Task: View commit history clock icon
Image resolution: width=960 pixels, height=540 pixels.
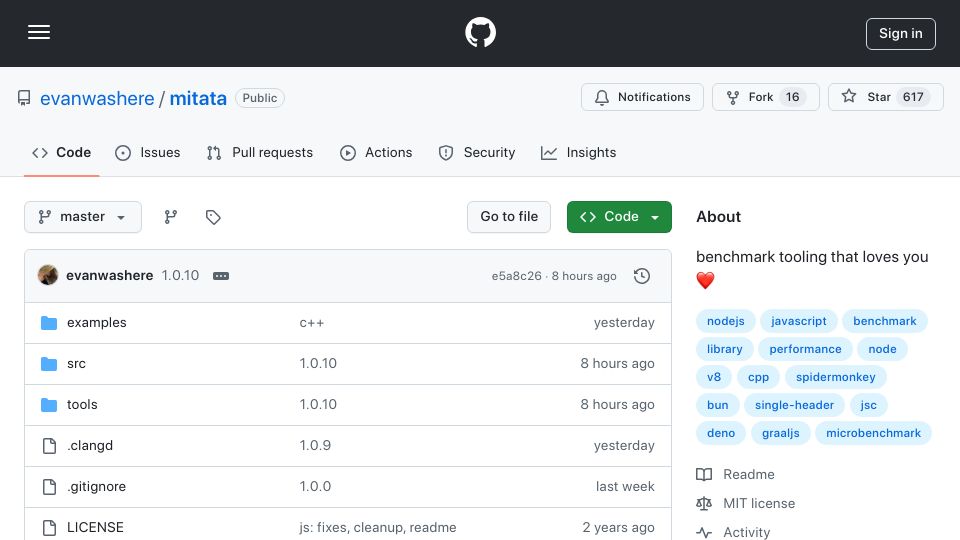Action: (642, 276)
